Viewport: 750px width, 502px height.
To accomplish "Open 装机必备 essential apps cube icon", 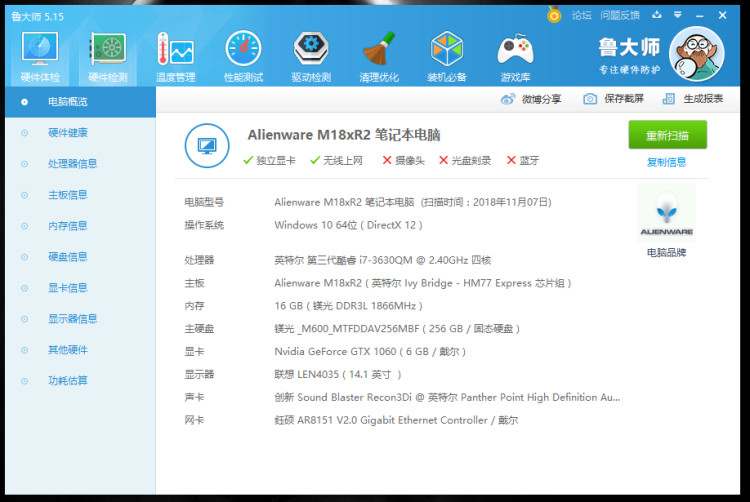I will click(447, 56).
